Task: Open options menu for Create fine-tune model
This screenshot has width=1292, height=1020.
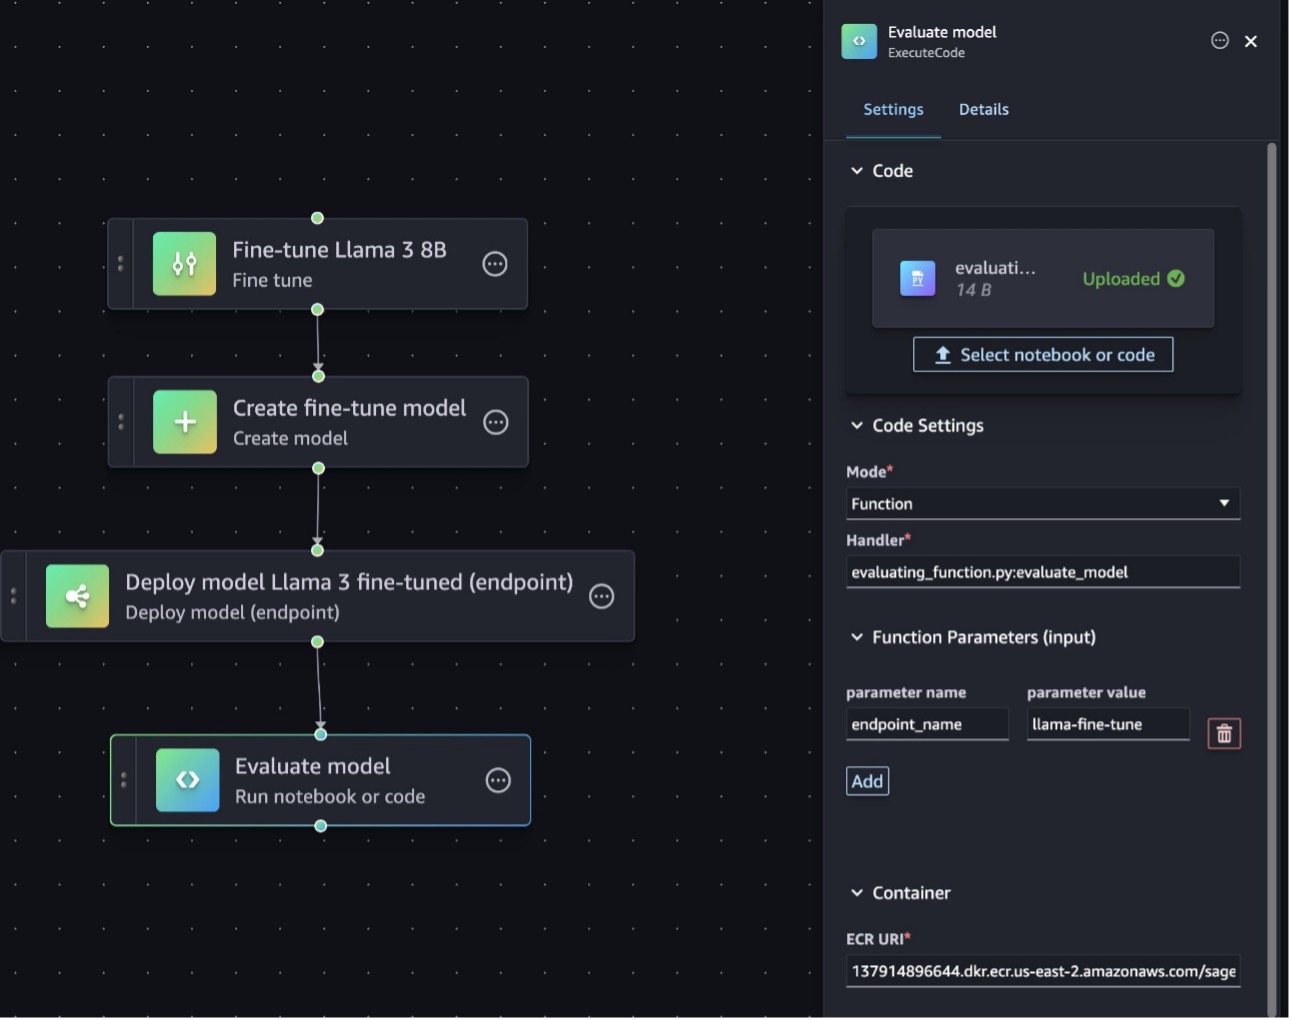Action: [x=496, y=423]
